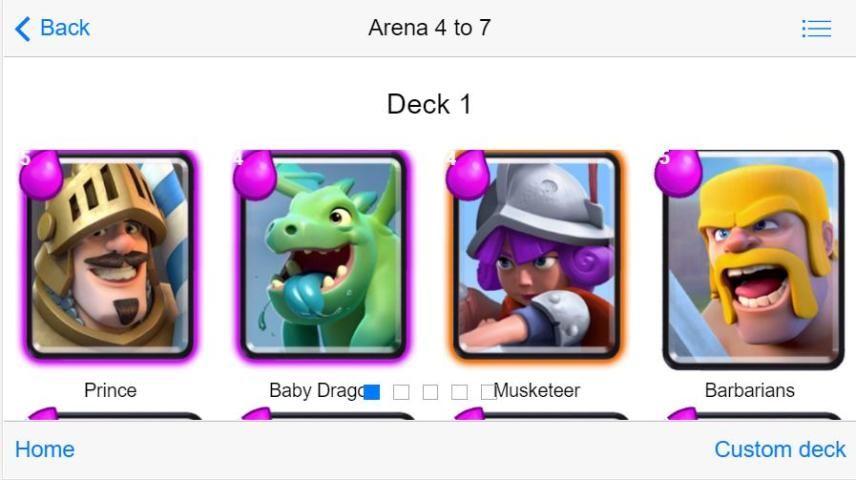The height and width of the screenshot is (480, 856).
Task: Tap Musketeer's elixir cost drop
Action: pos(467,175)
